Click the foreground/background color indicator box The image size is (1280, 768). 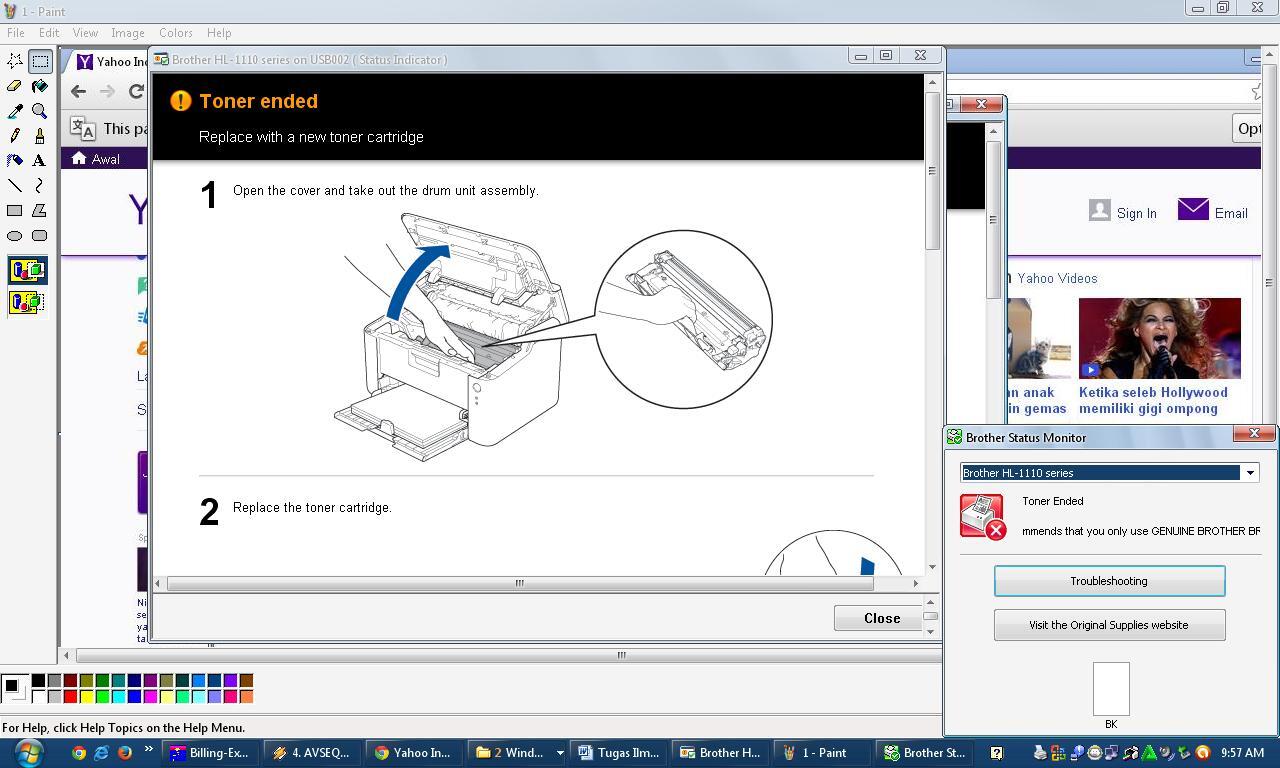tap(14, 688)
